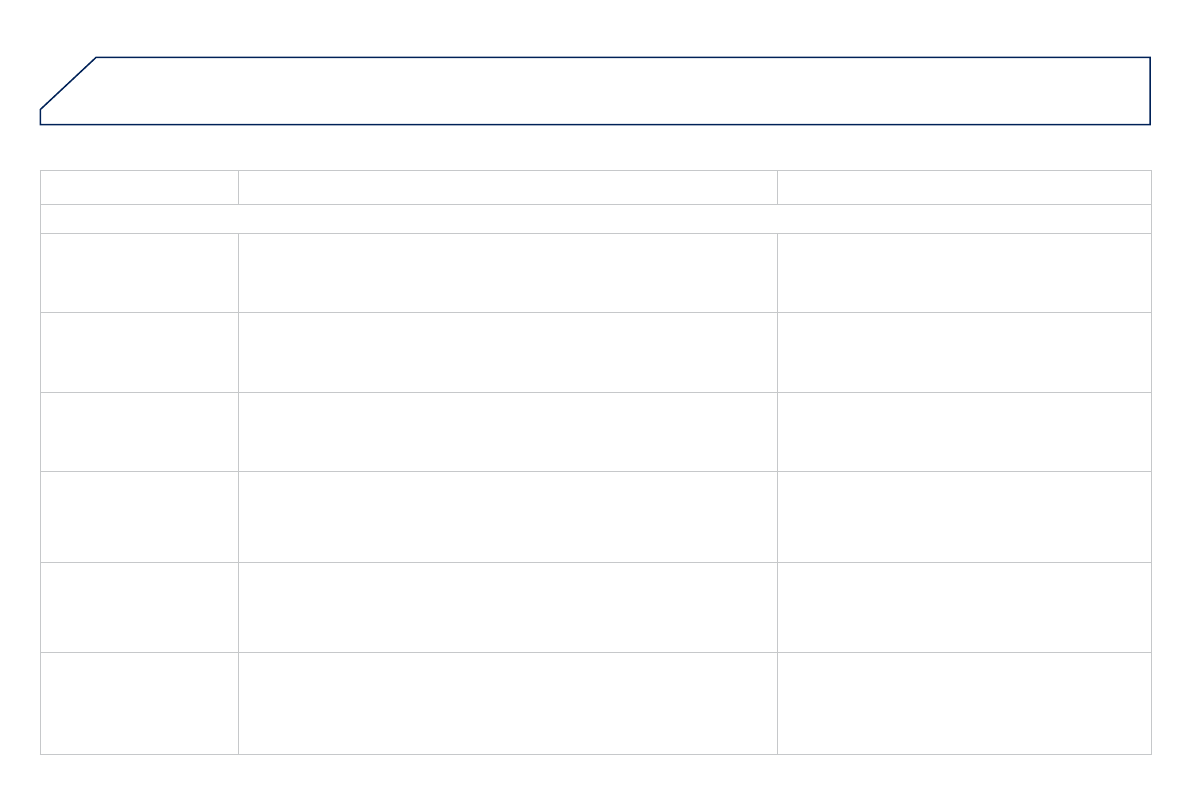Click last body row's right column cell
1191x794 pixels.
963,703
